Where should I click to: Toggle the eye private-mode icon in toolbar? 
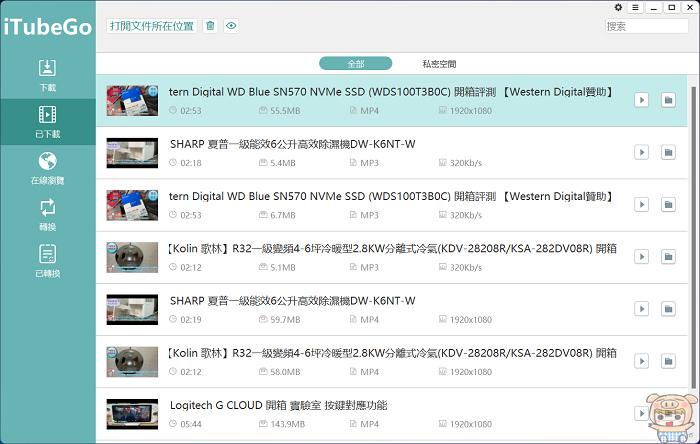(231, 26)
